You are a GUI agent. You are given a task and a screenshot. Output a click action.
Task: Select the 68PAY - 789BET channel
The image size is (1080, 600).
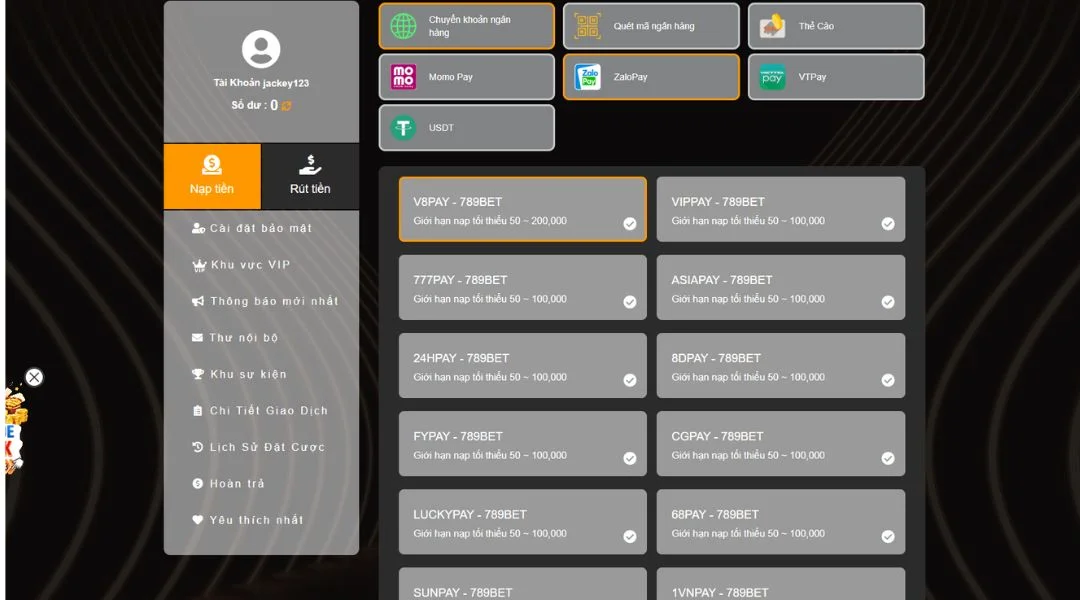pos(780,522)
